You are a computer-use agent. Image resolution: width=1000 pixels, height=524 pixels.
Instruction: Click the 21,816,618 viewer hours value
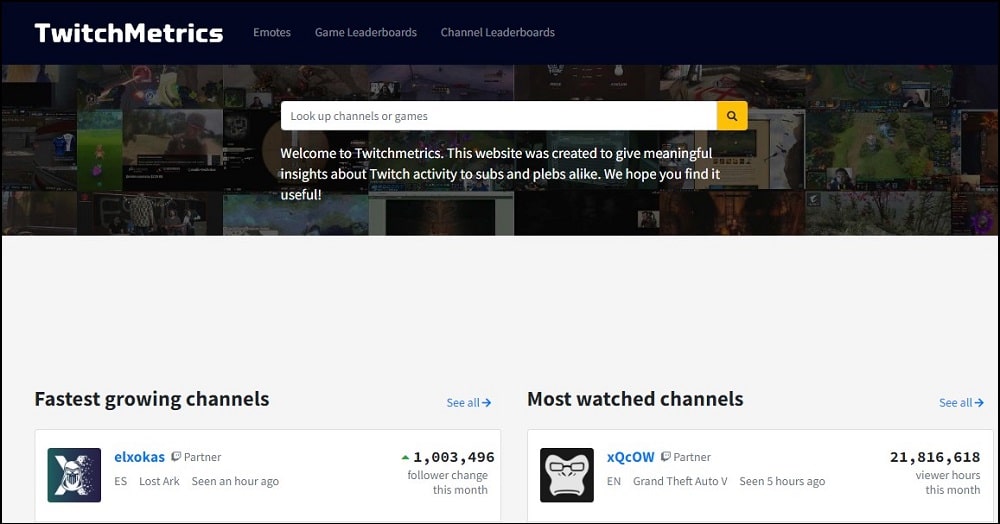[x=935, y=457]
